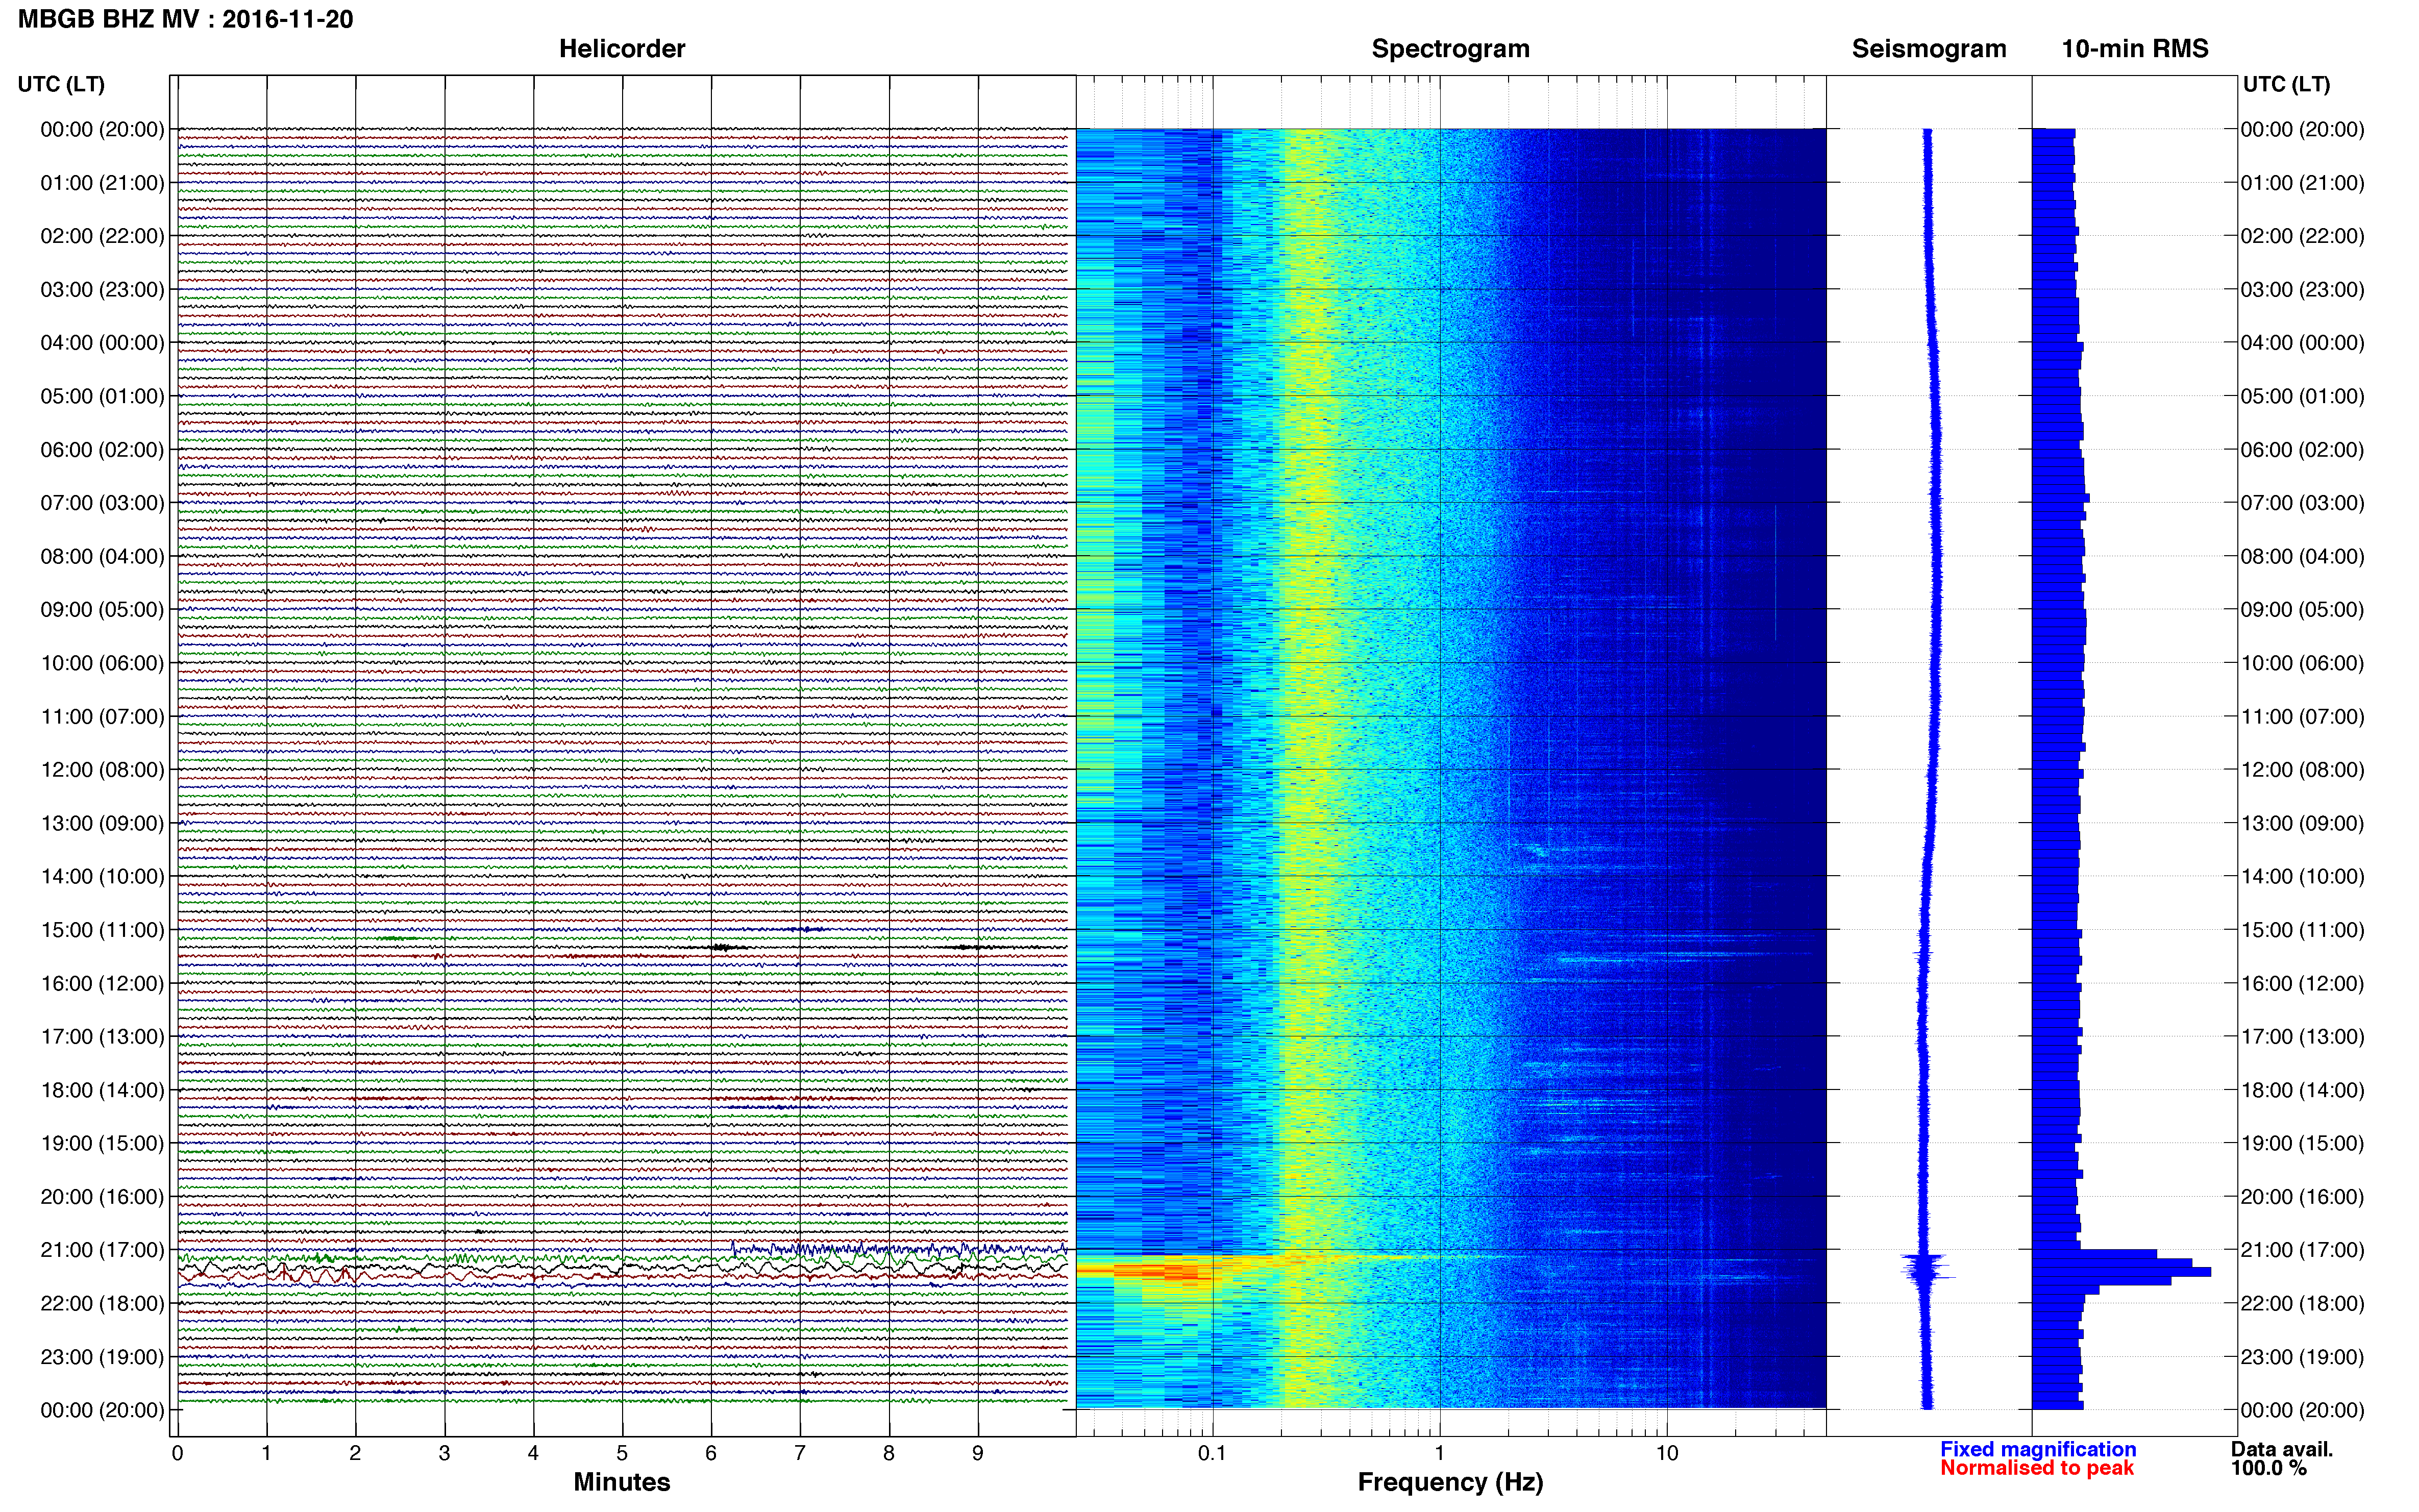This screenshot has height=1512, width=2419.
Task: Select the '10-min RMS' panel heading
Action: pyautogui.click(x=2135, y=49)
